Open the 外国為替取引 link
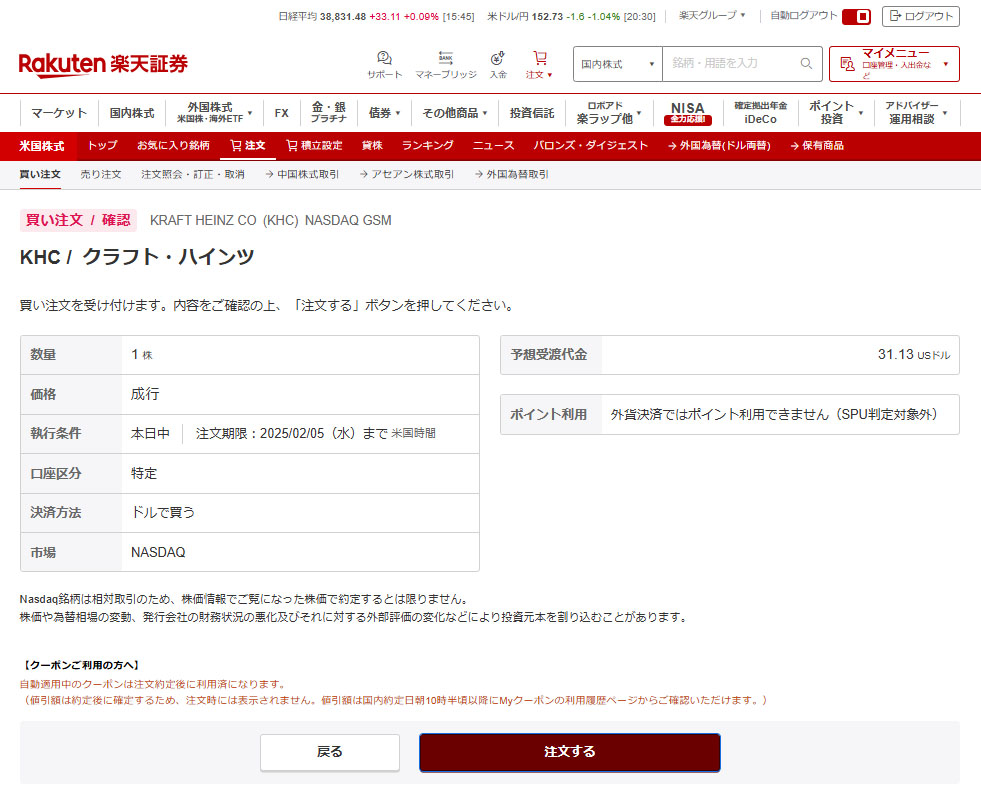The width and height of the screenshot is (981, 809). [x=511, y=174]
